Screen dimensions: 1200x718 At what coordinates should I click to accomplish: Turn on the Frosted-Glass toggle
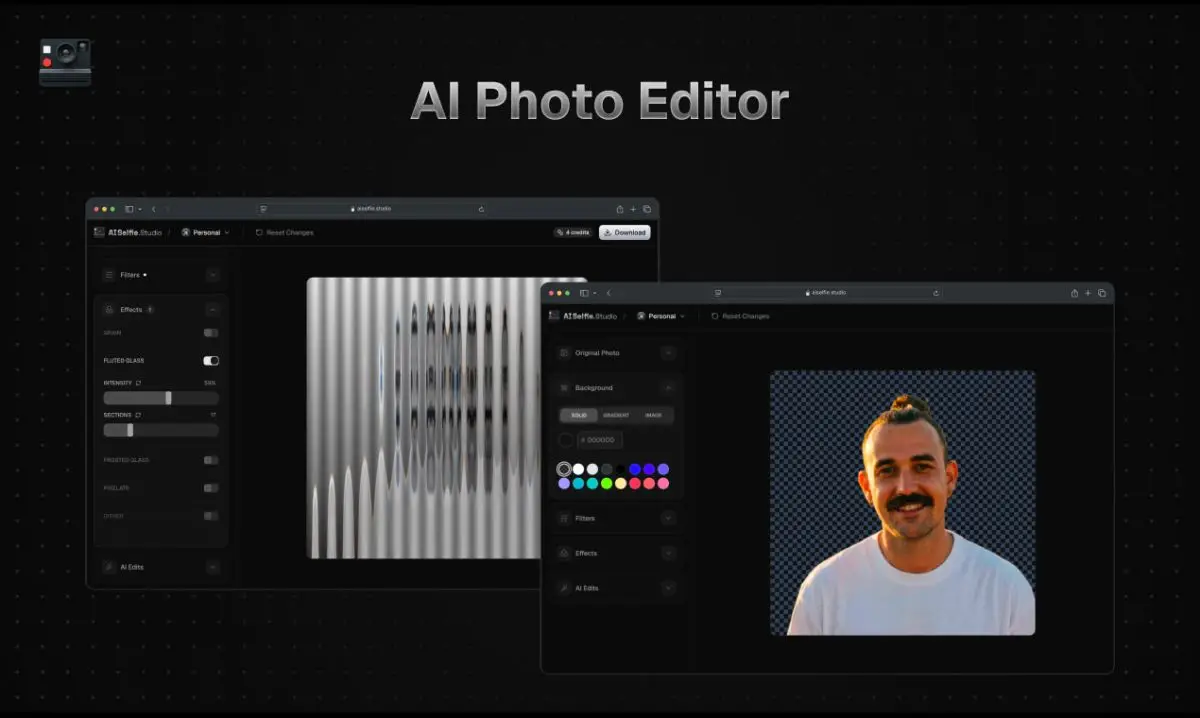click(x=209, y=458)
